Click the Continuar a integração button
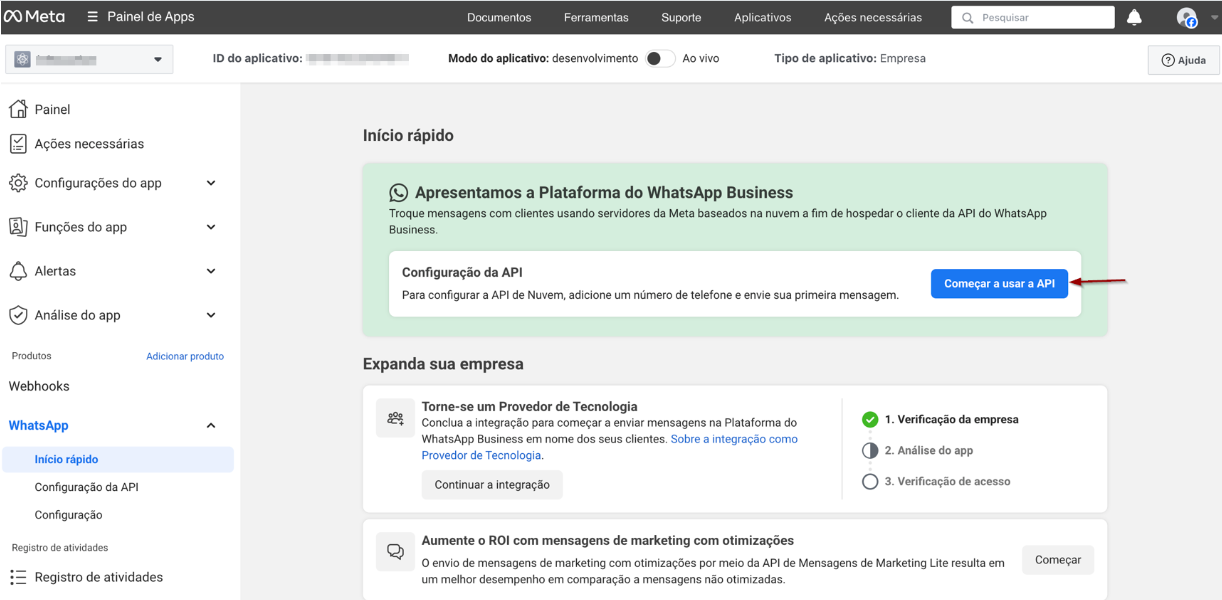The height and width of the screenshot is (600, 1222). (492, 485)
